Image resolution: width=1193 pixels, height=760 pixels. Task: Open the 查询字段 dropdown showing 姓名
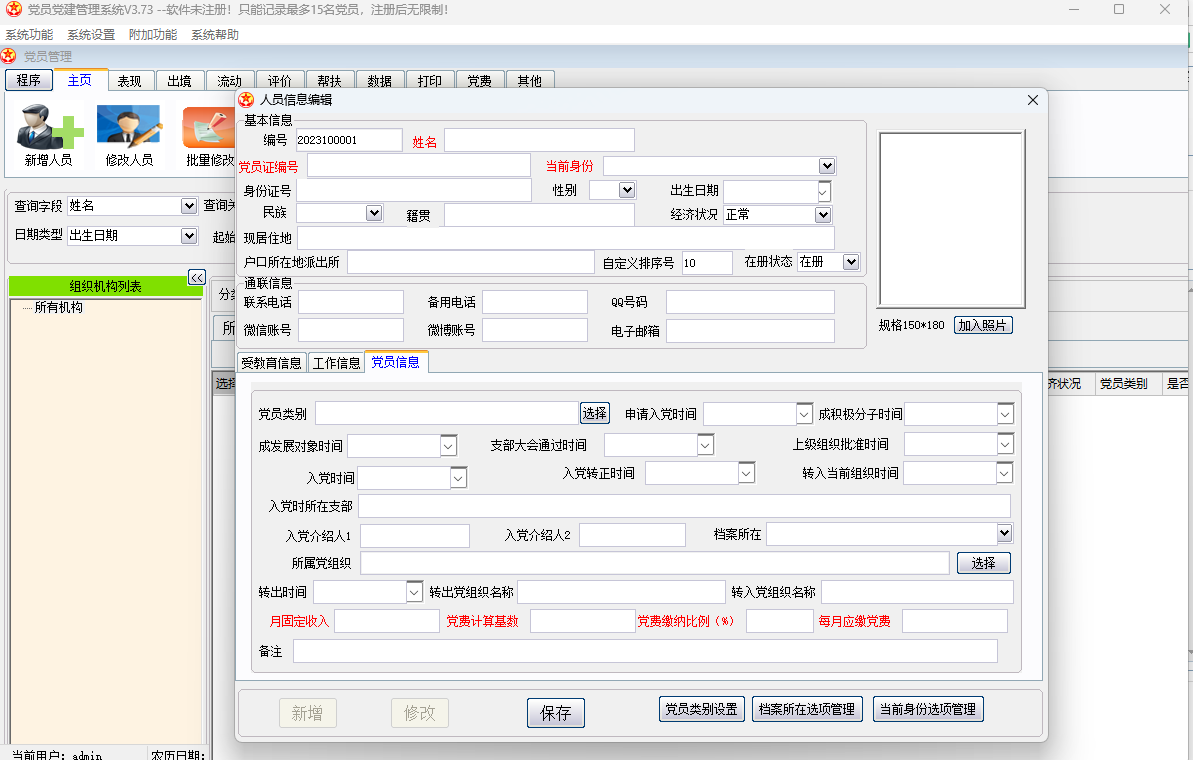tap(189, 206)
